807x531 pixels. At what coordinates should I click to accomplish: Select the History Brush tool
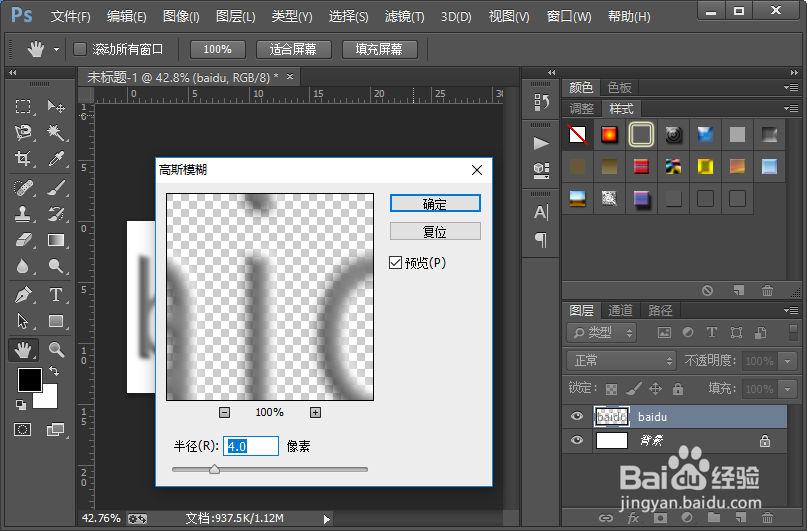[56, 214]
